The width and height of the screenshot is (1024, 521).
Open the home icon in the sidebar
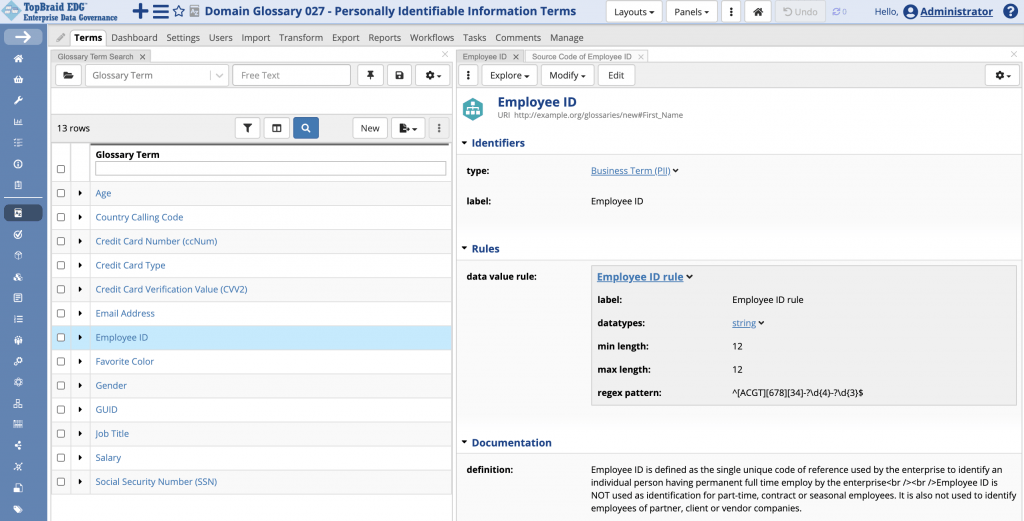click(18, 59)
